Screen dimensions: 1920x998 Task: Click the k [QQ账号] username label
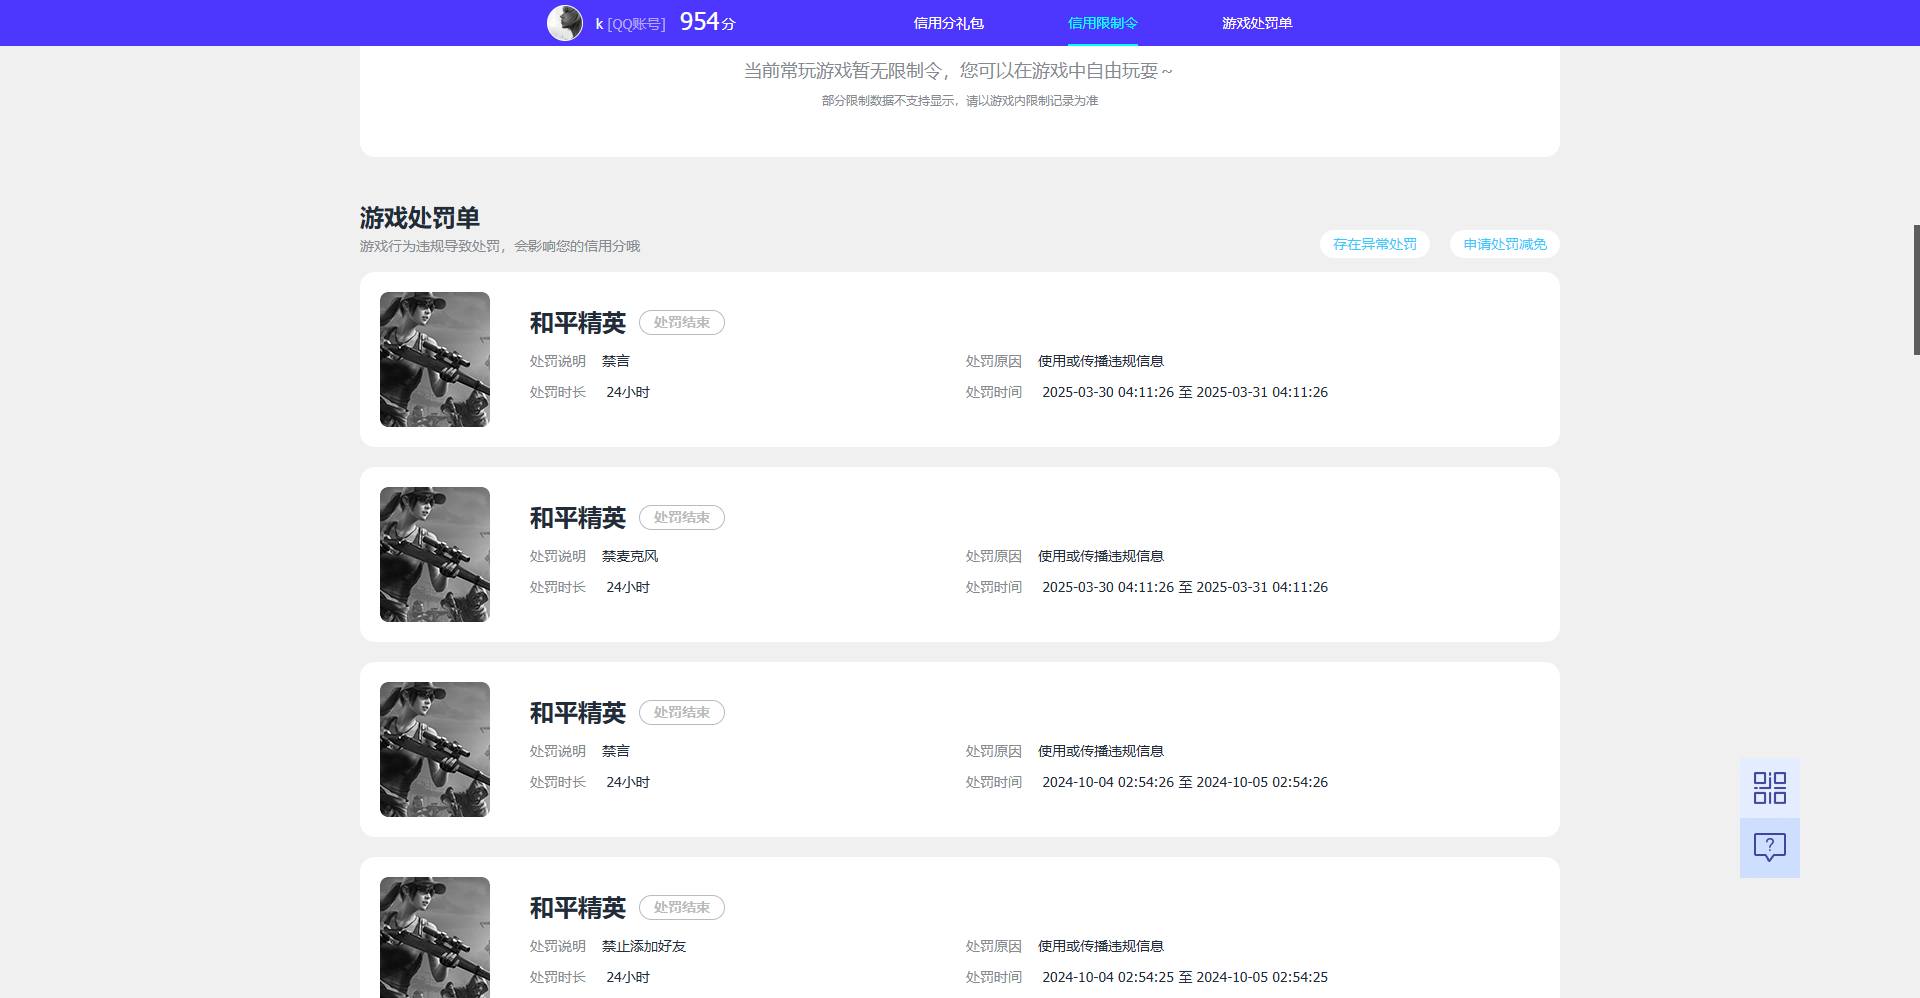pos(630,24)
